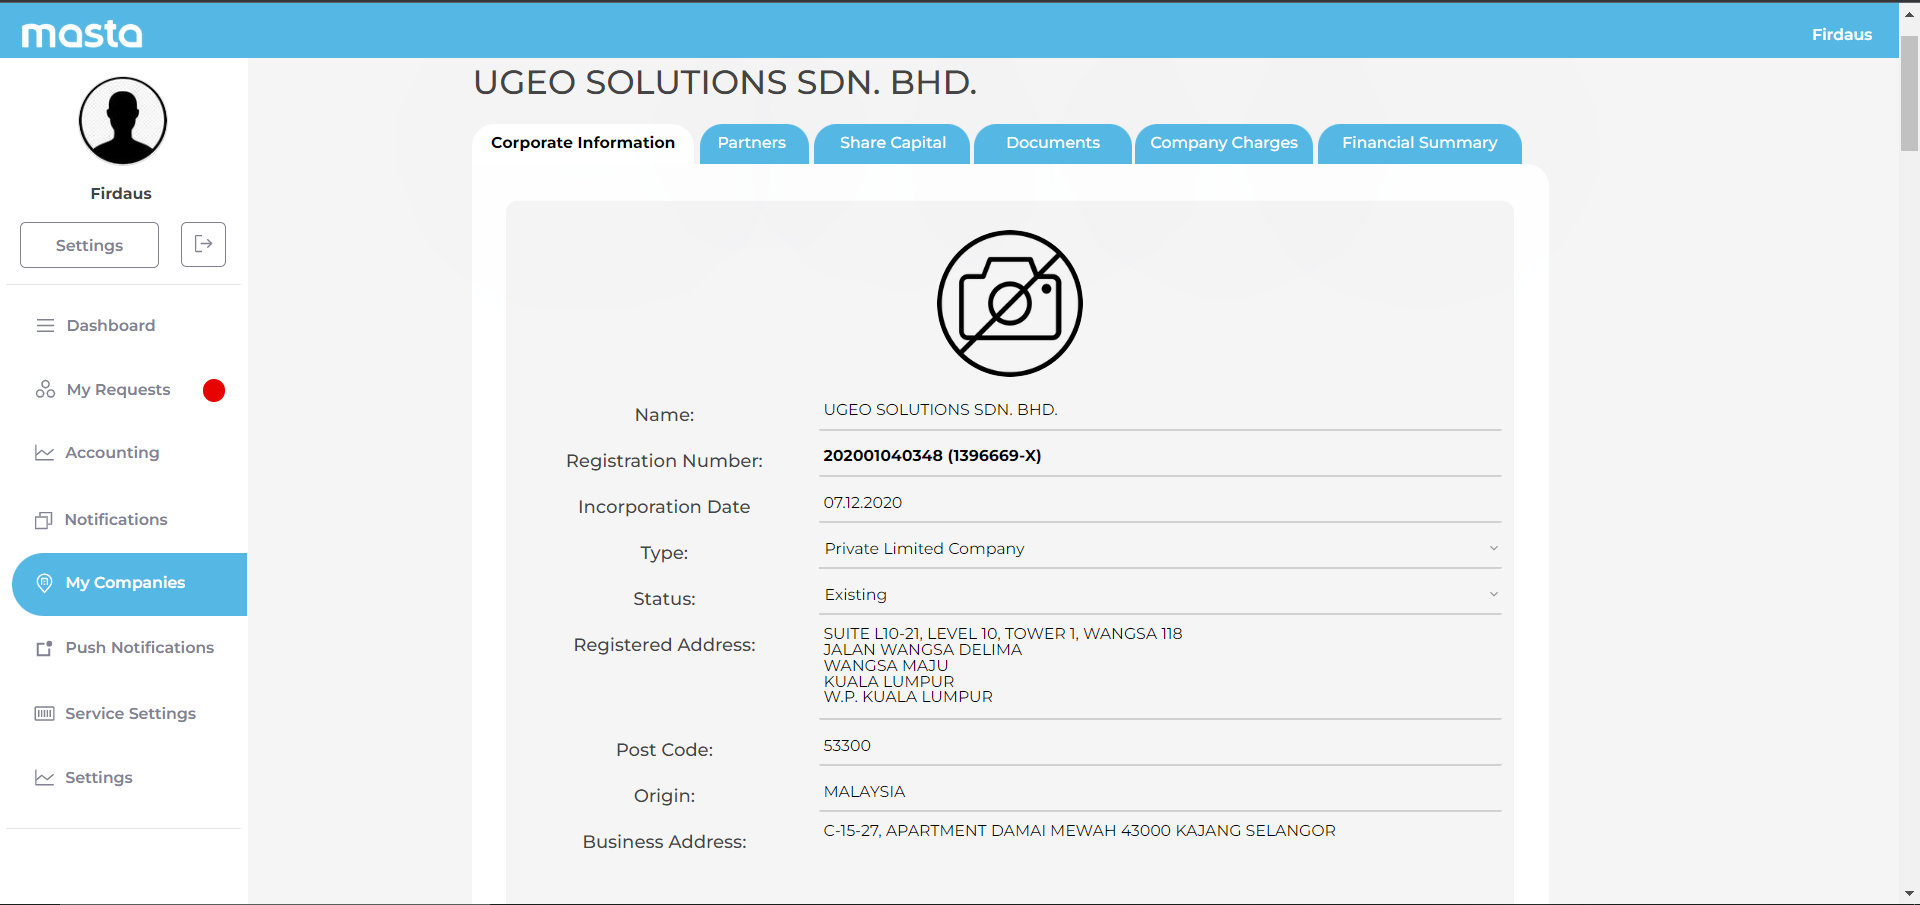Open Notifications page
Screen dimensions: 1920x905
[x=116, y=520]
